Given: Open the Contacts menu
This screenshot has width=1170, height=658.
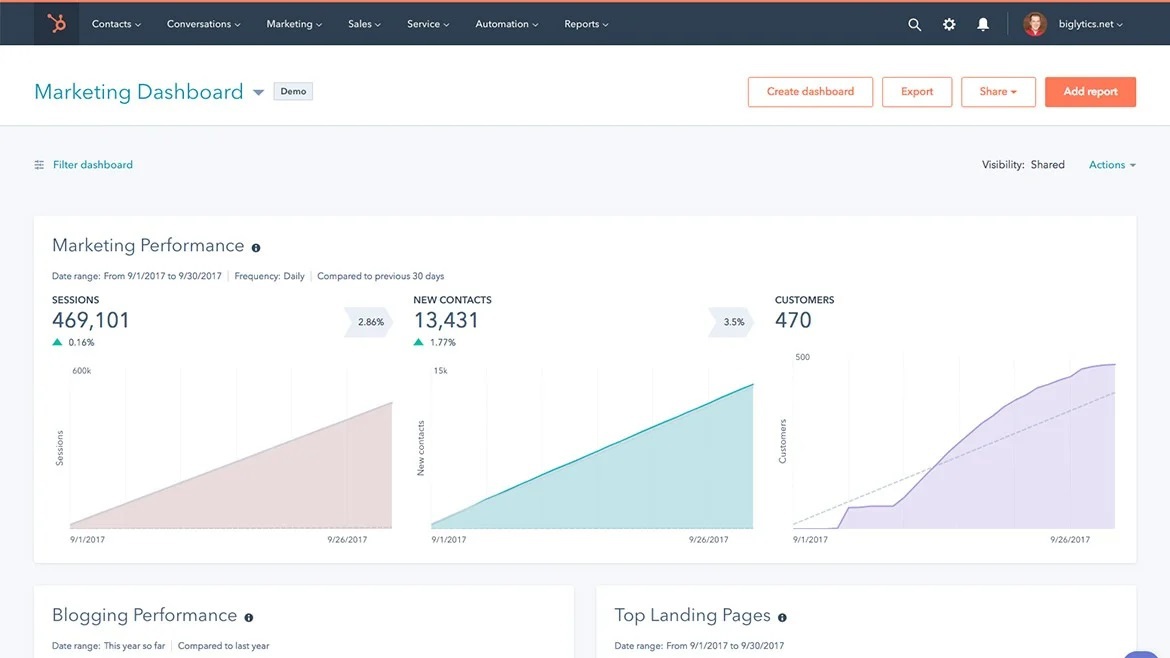Looking at the screenshot, I should (115, 23).
